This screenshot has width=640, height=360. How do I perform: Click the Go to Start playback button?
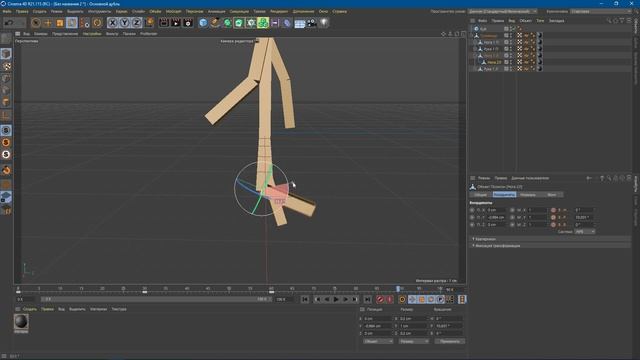305,300
